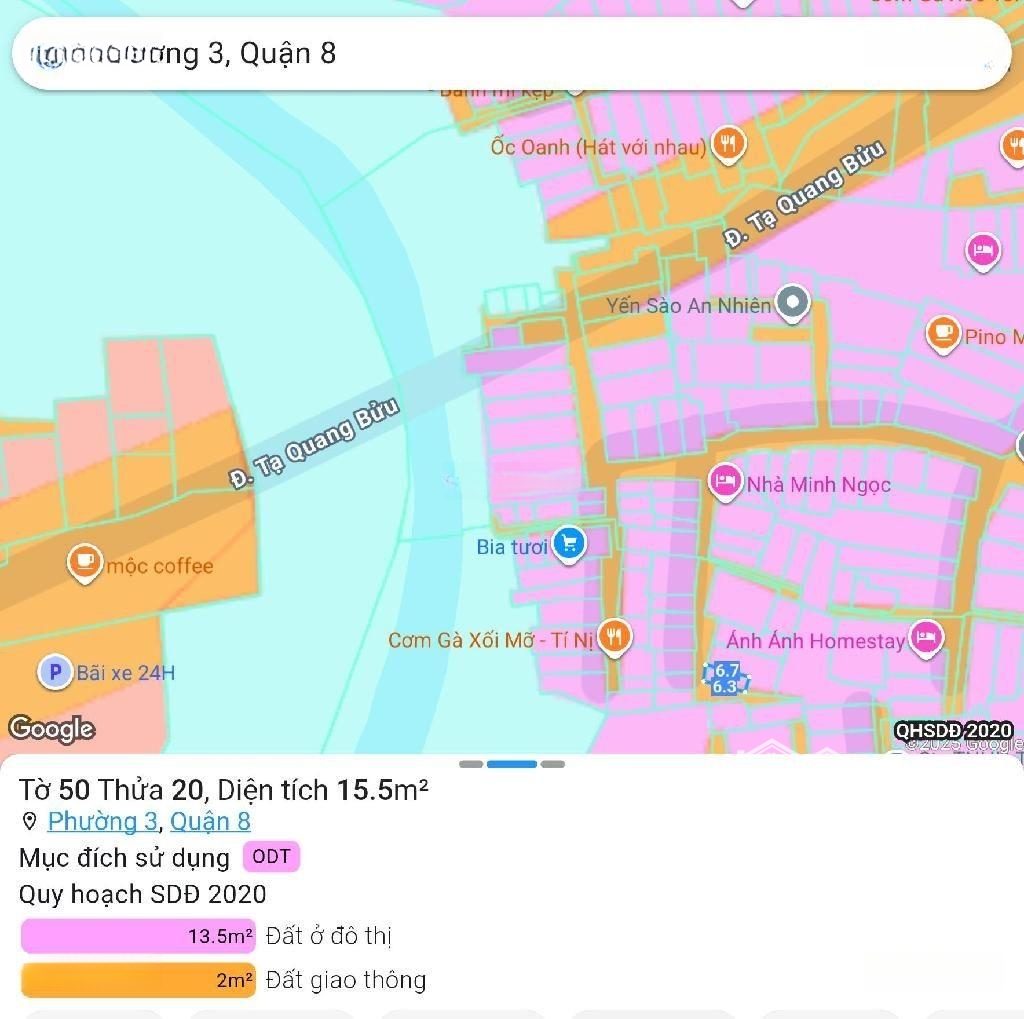Click the ODT land use tag

click(x=271, y=857)
